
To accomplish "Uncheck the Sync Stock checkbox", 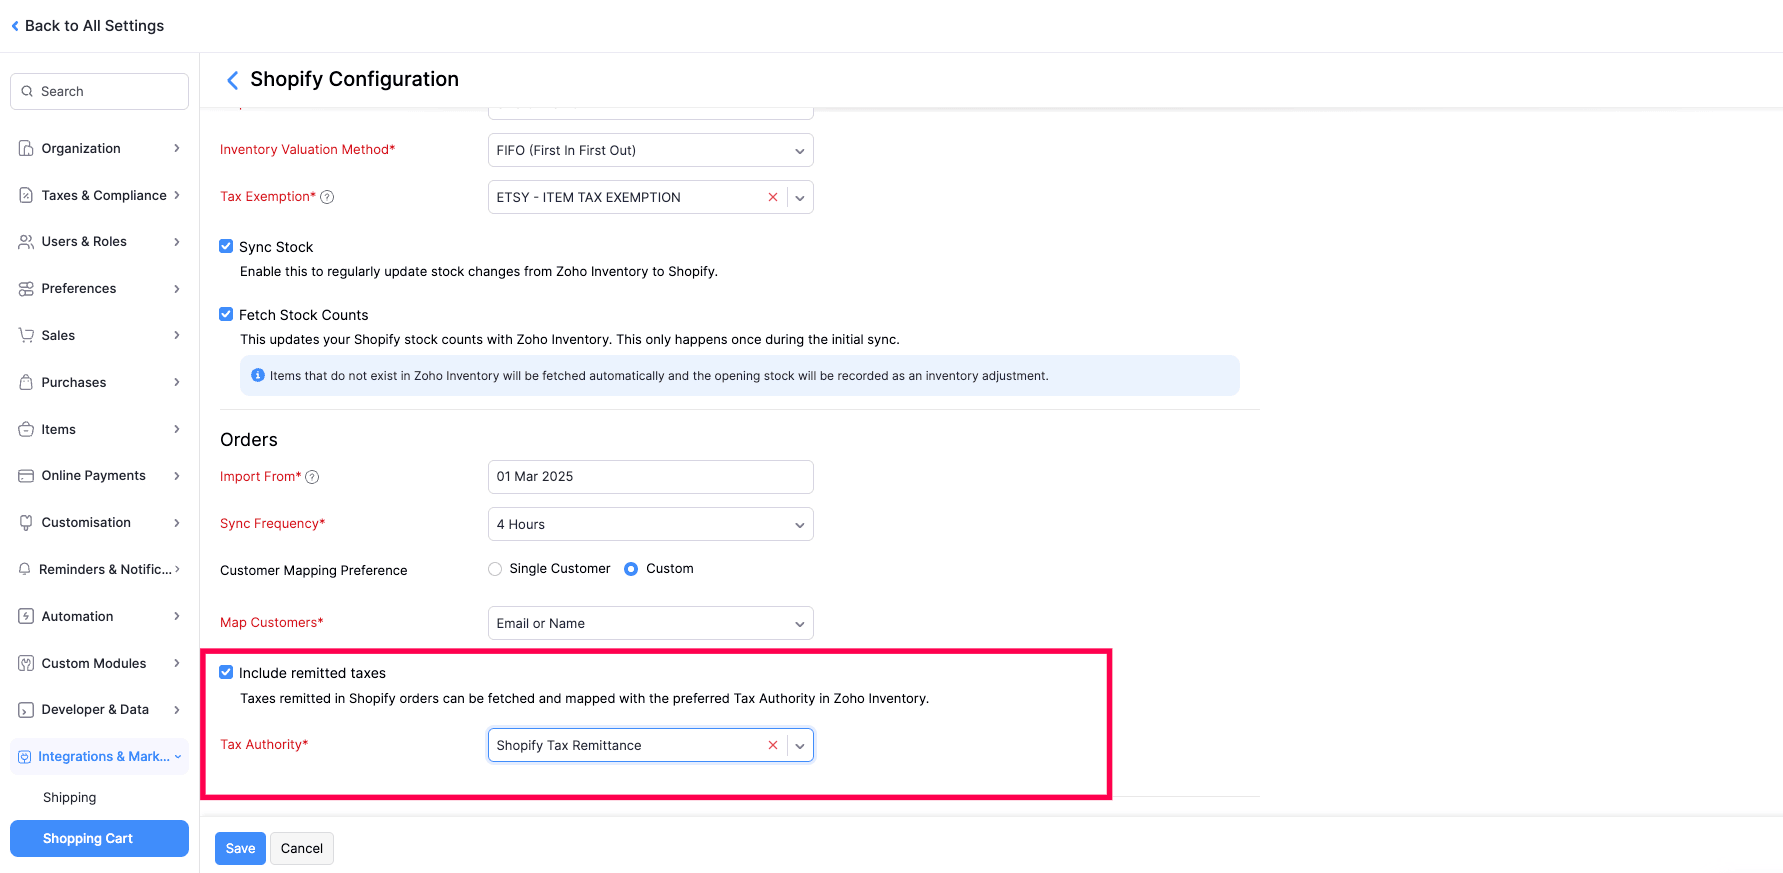I will click(x=226, y=247).
